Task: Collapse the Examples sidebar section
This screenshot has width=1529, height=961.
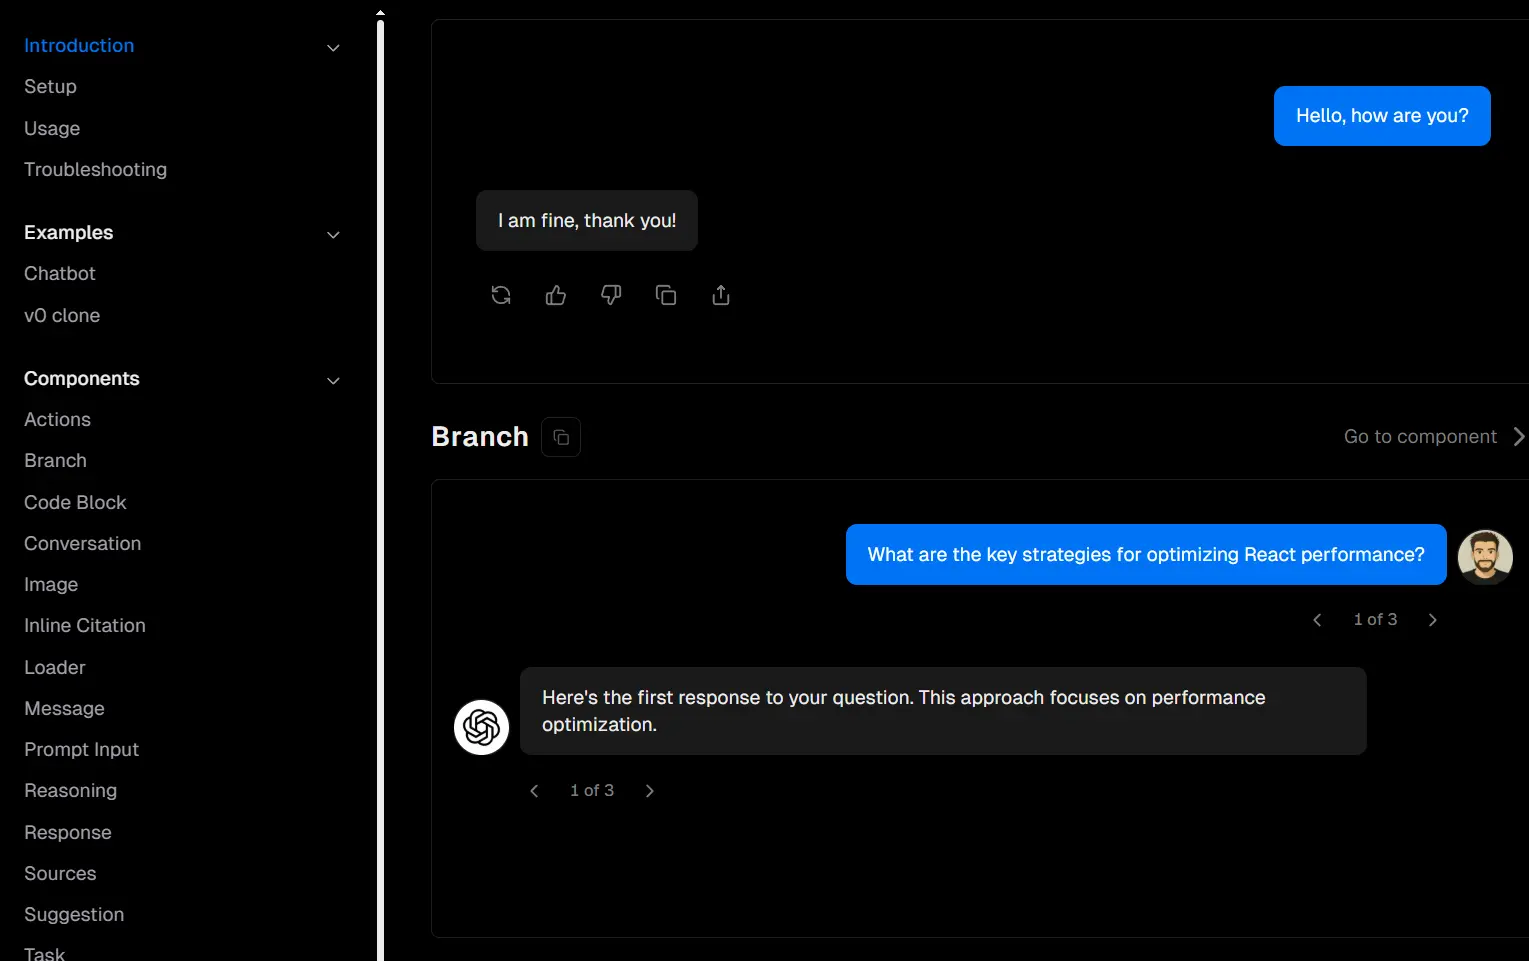Action: 334,235
